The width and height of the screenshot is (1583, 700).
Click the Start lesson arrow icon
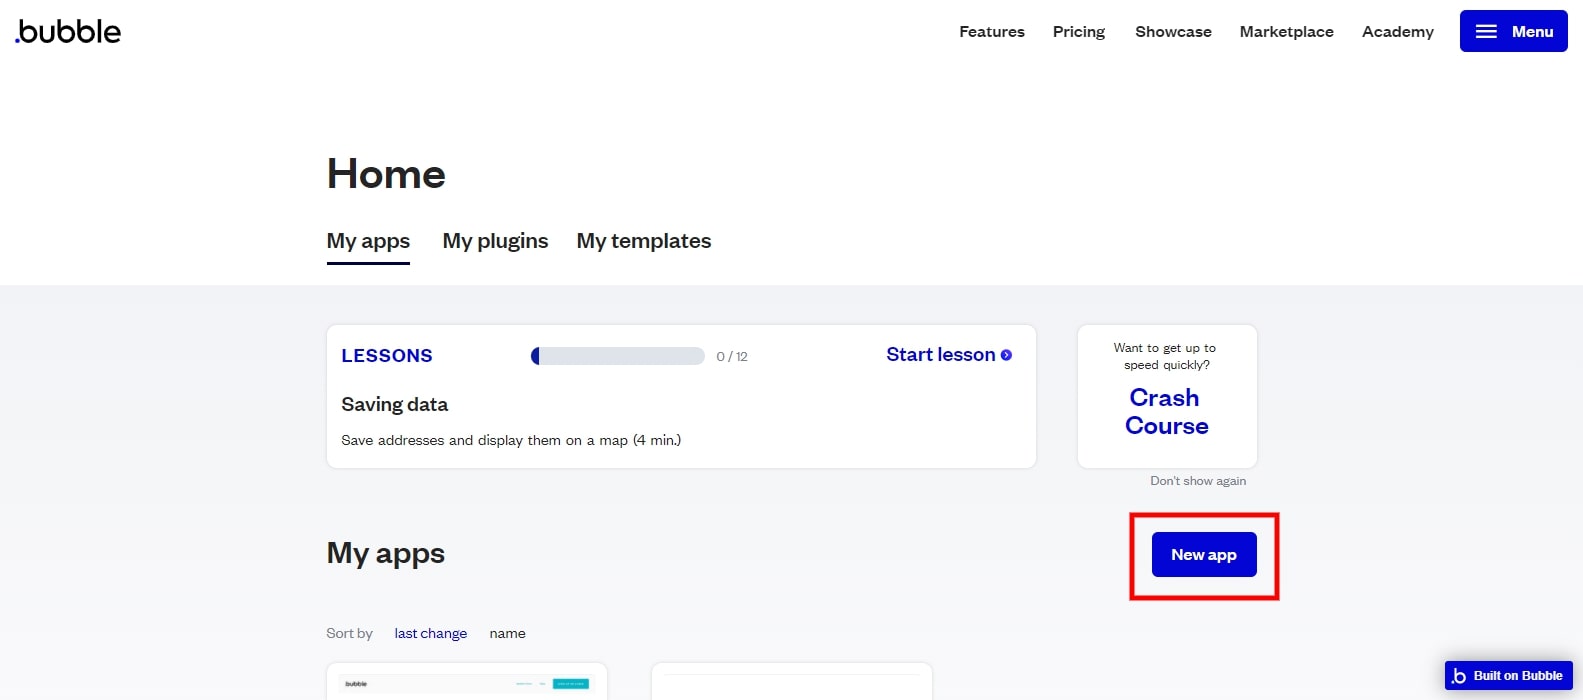tap(1006, 355)
